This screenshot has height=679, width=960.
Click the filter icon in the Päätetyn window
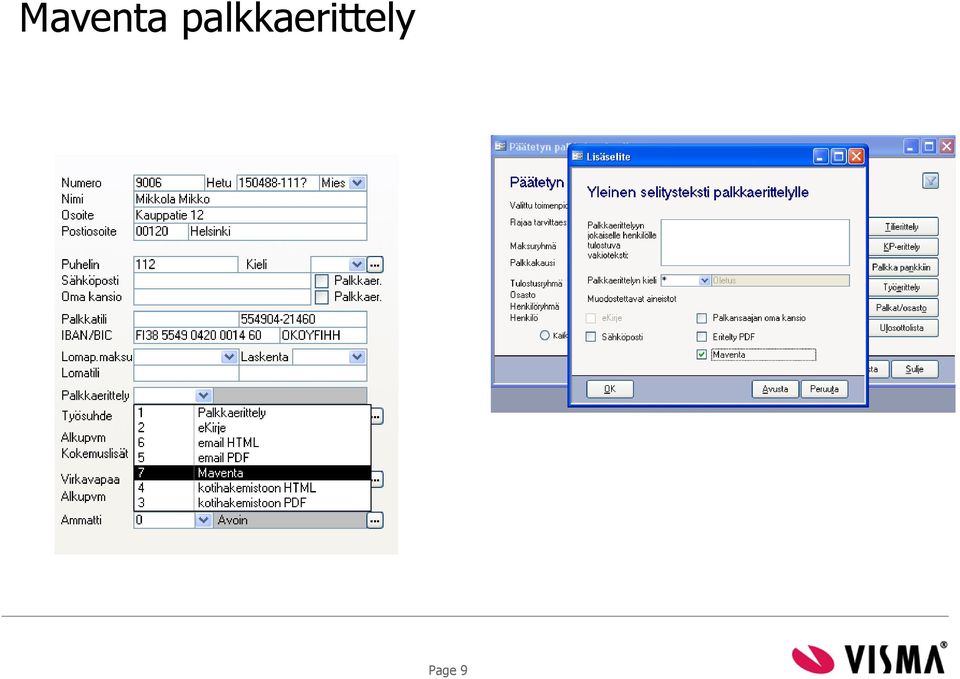(x=930, y=181)
